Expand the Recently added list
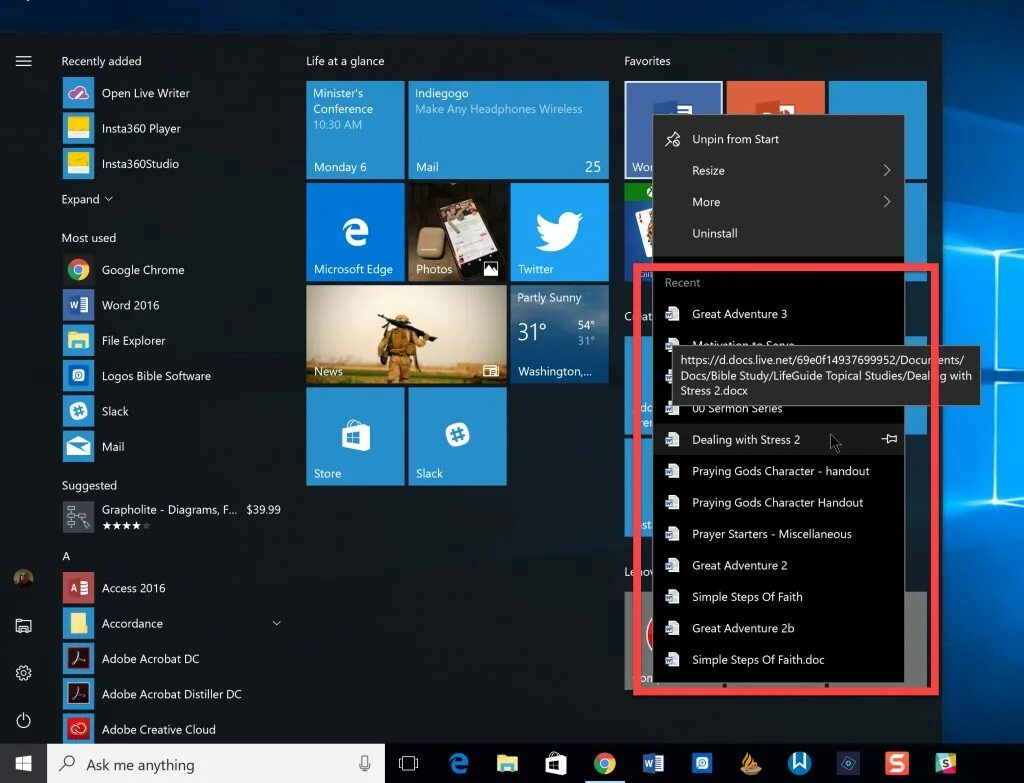This screenshot has height=783, width=1024. point(87,199)
